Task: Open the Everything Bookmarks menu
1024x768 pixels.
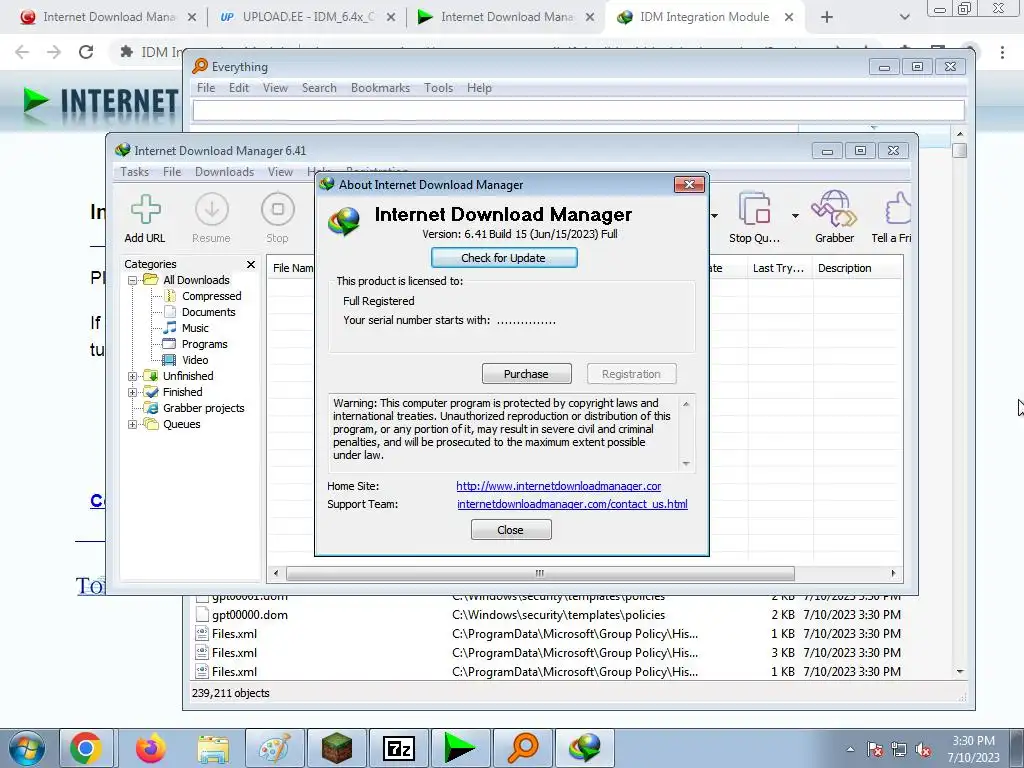Action: pyautogui.click(x=380, y=88)
